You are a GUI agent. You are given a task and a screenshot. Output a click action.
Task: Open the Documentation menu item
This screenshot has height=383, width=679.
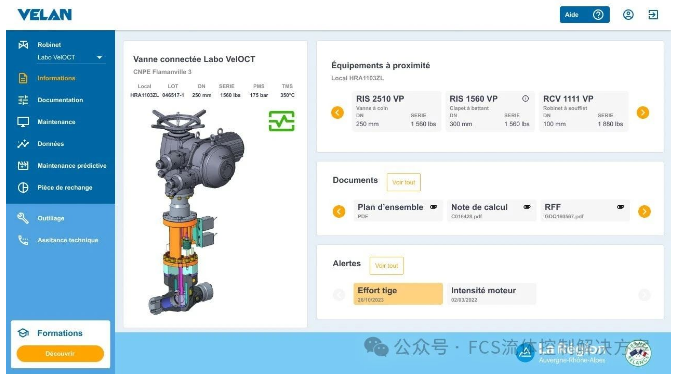pyautogui.click(x=60, y=100)
